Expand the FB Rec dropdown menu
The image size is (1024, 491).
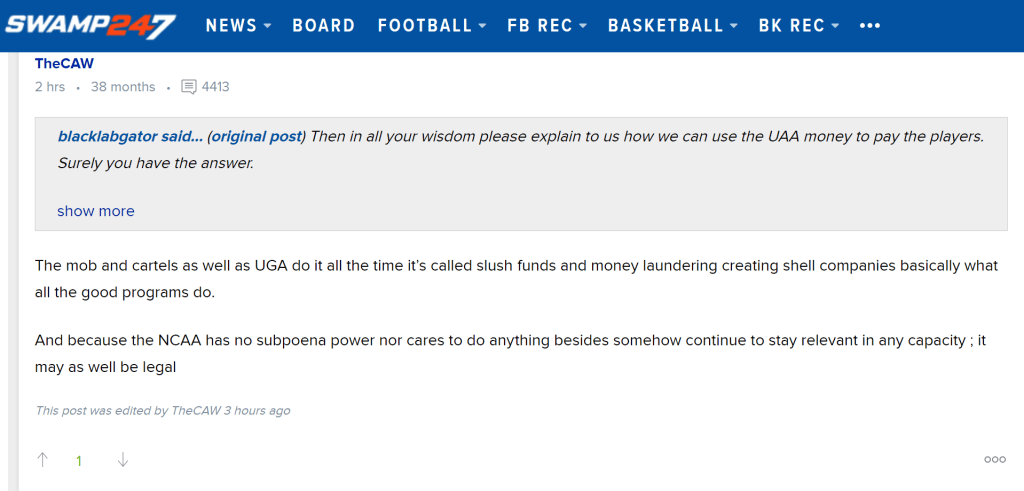point(547,26)
